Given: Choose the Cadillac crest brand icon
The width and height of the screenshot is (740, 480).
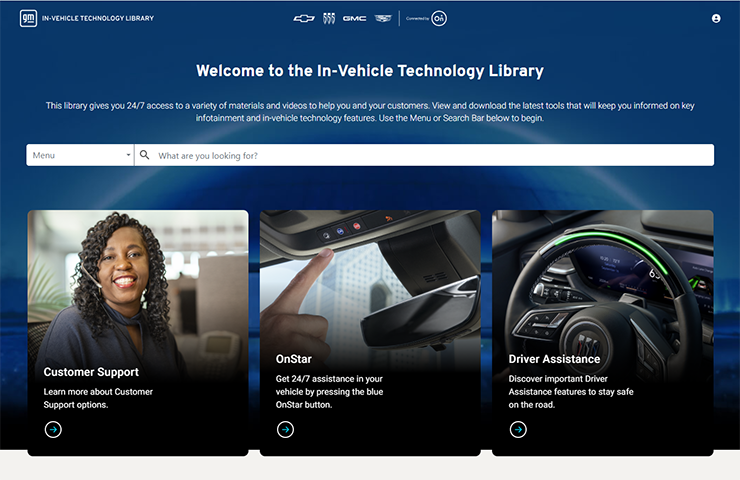Looking at the screenshot, I should pos(383,18).
